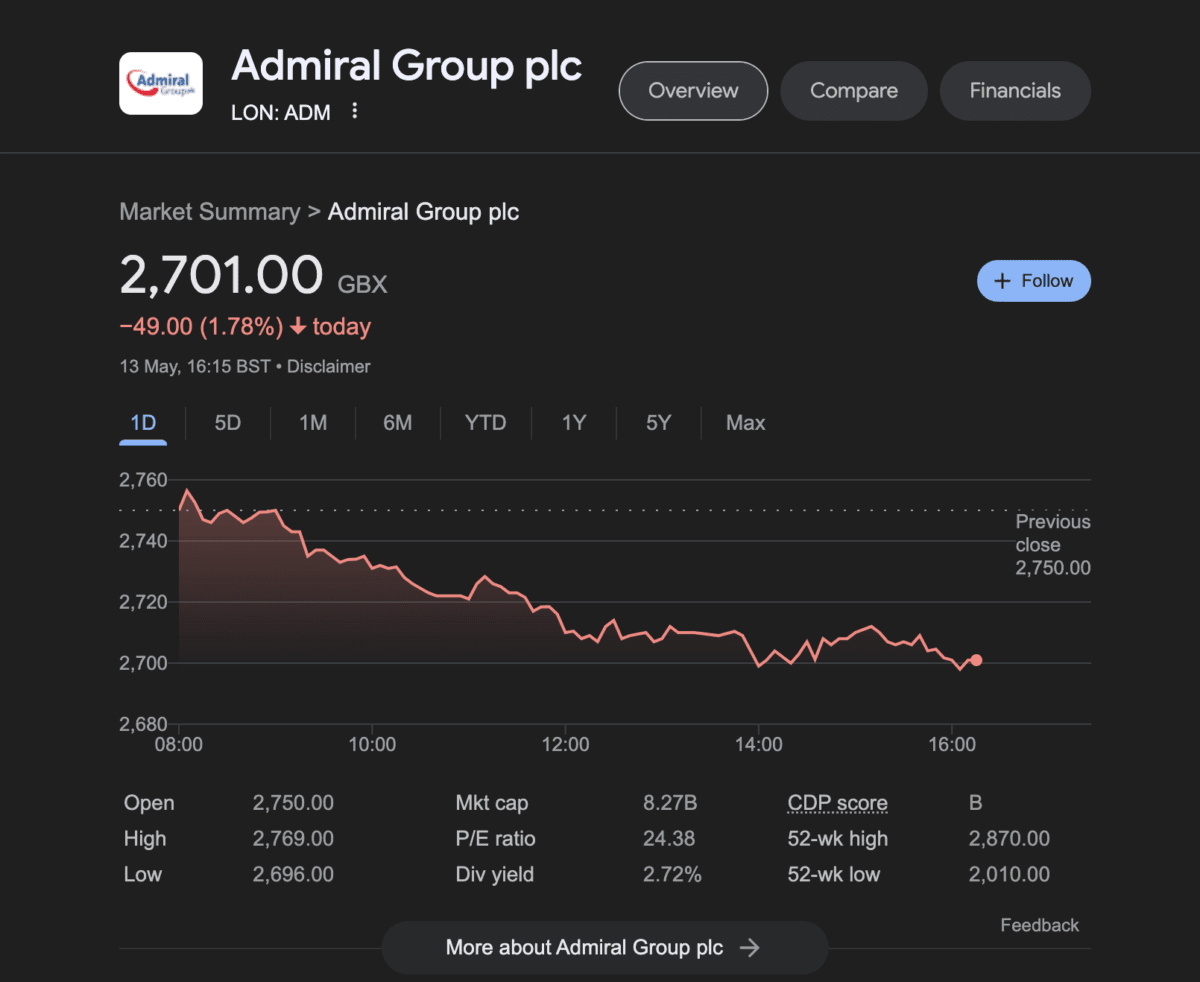Open the three-dot menu beside LON: ADM
This screenshot has height=982, width=1200.
354,112
